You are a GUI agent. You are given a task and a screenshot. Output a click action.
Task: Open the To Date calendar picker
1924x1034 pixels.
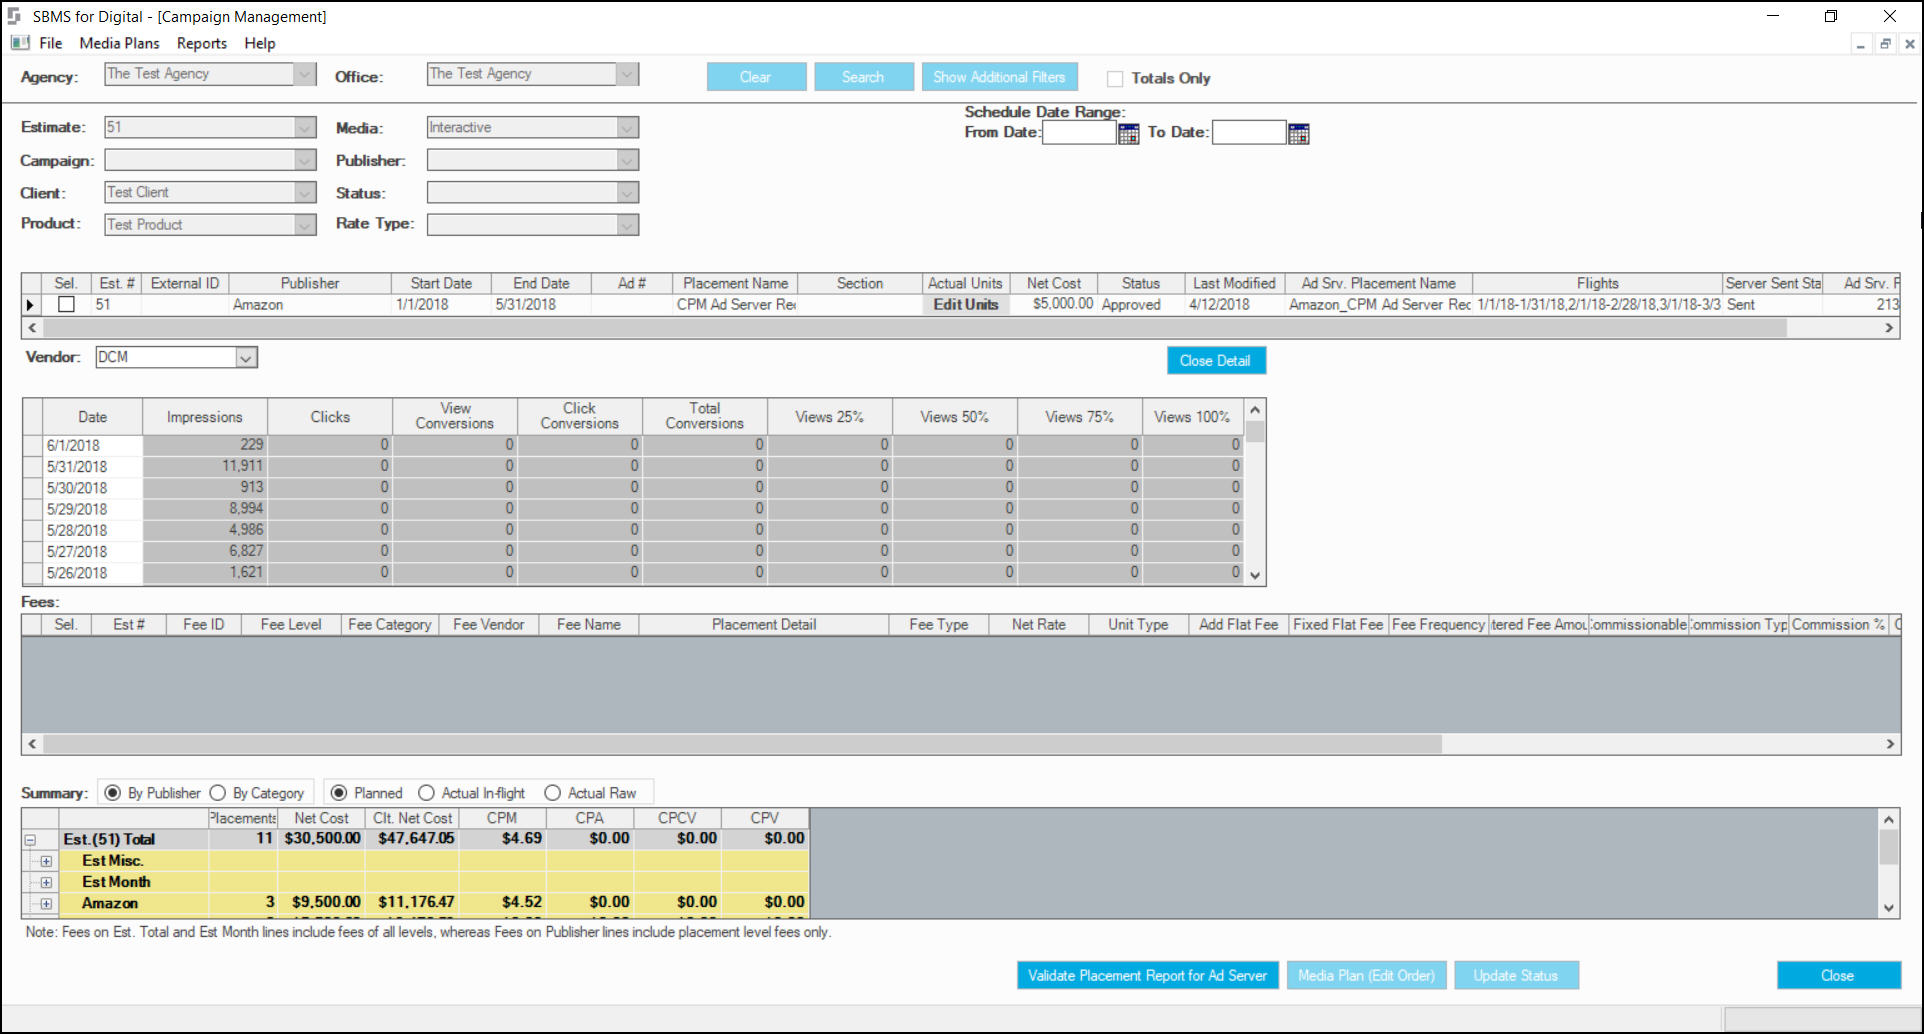pos(1298,134)
